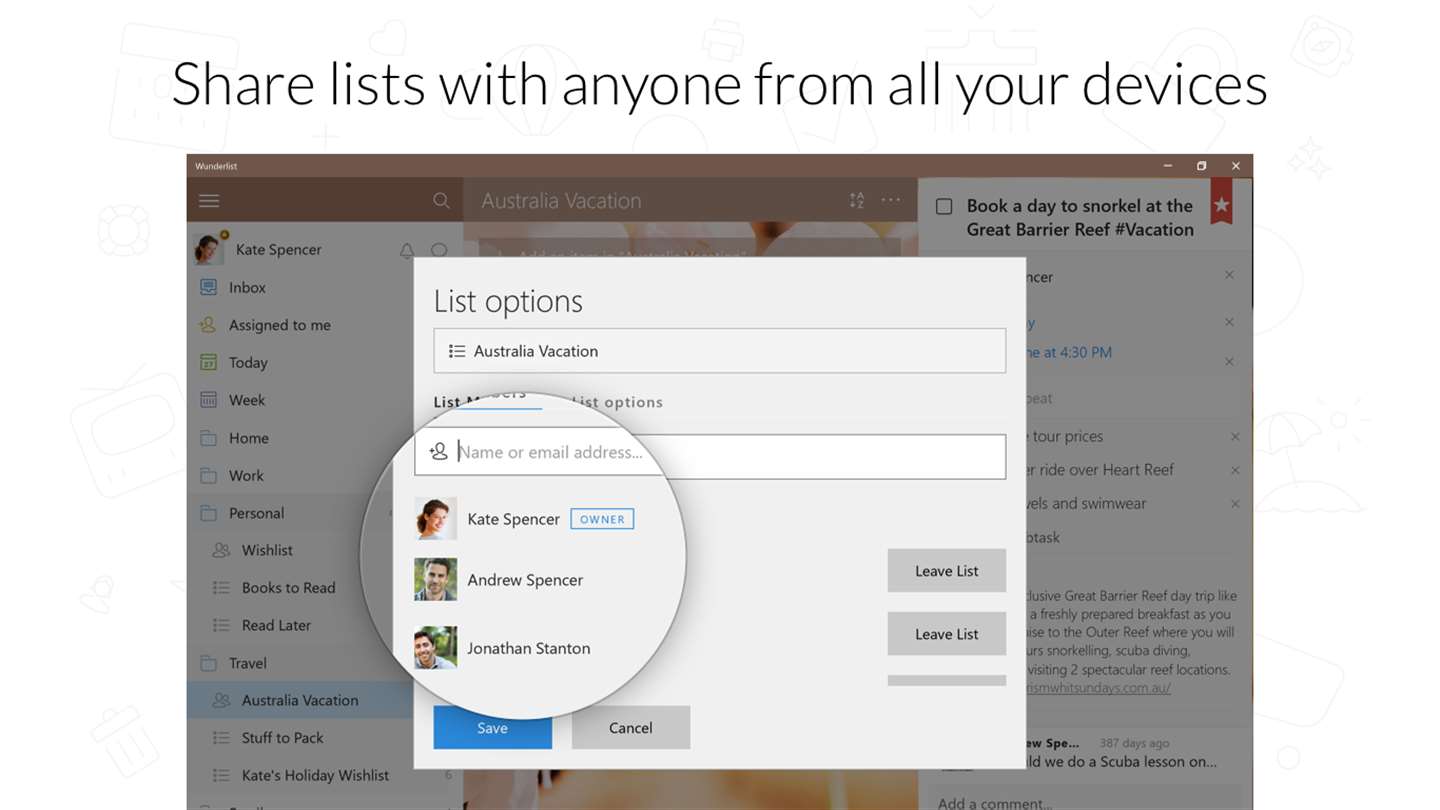Click the Books to Read list icon
Screen dimensions: 1440x810
coord(221,588)
